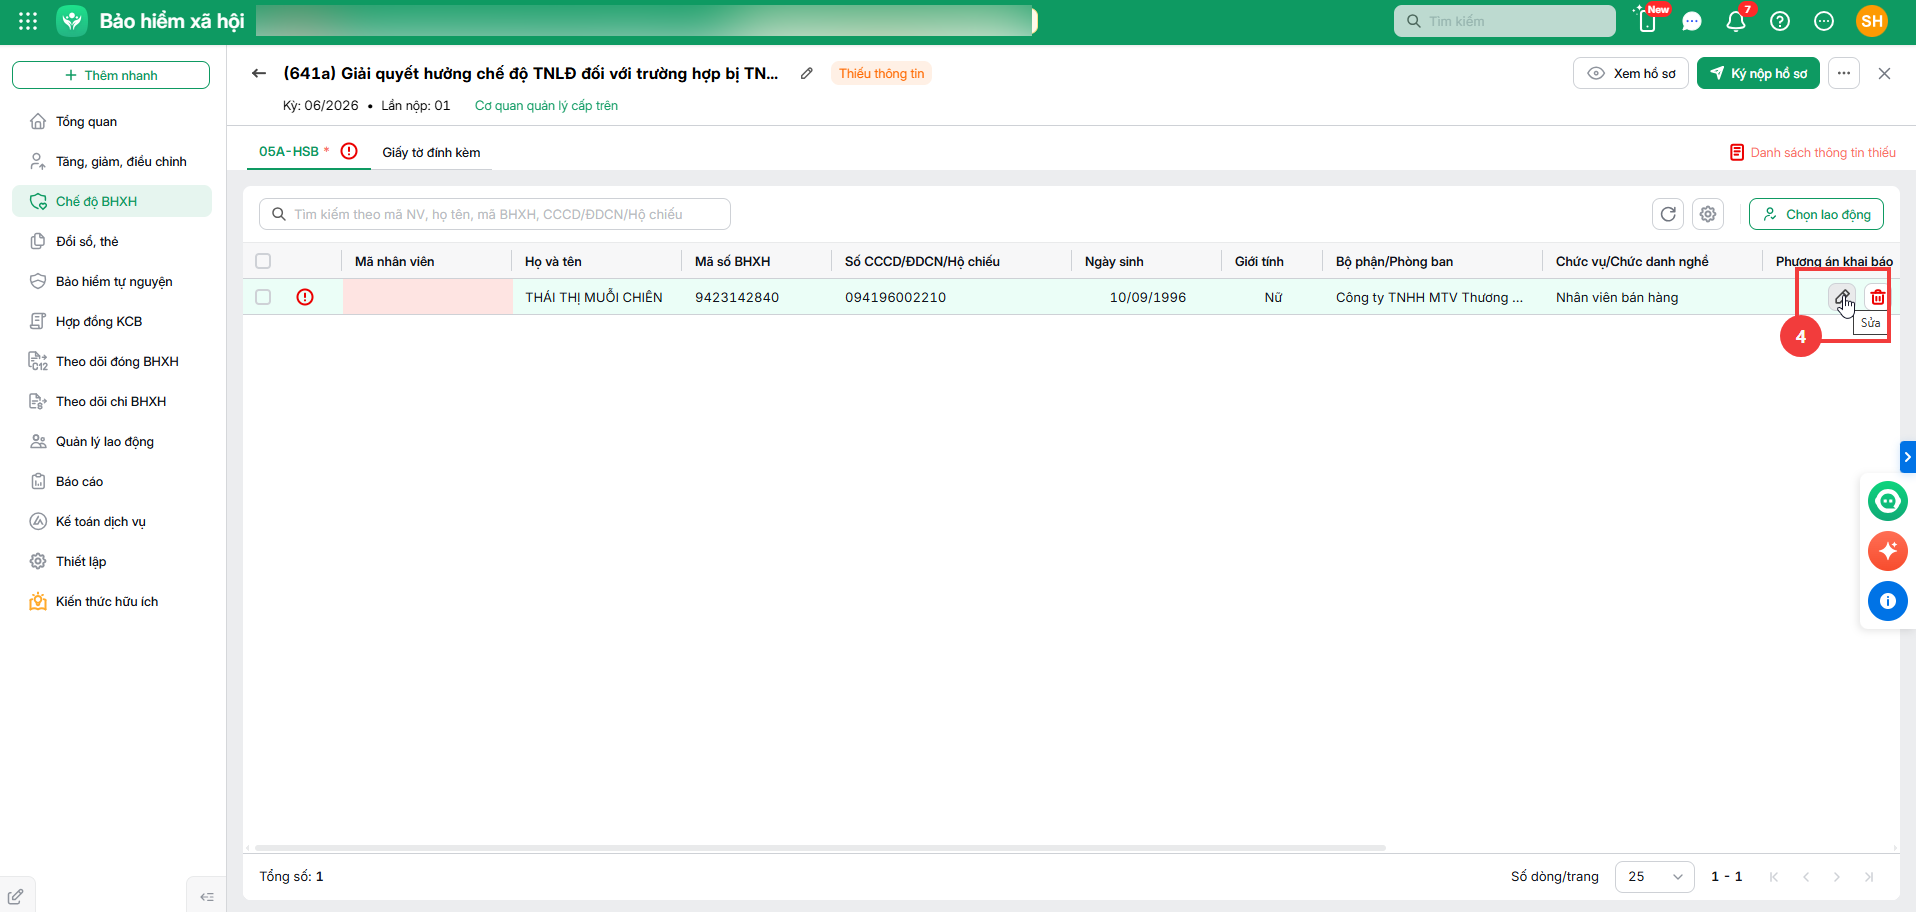Select all rows with the header checkbox

pyautogui.click(x=263, y=261)
